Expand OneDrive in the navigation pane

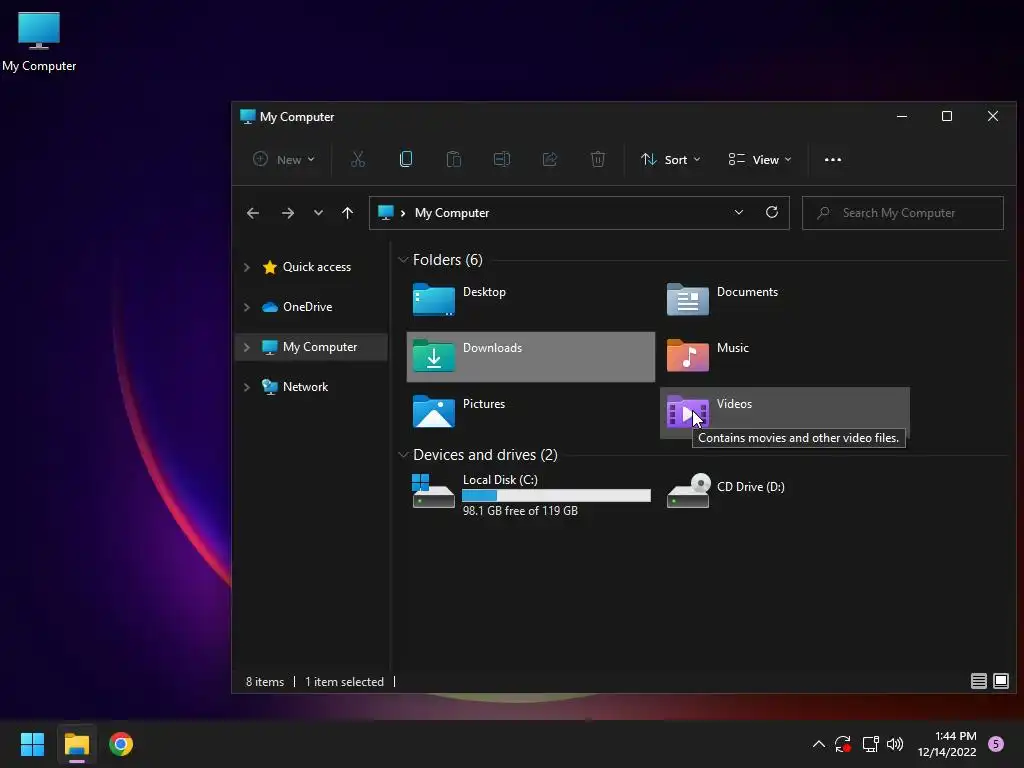(247, 307)
